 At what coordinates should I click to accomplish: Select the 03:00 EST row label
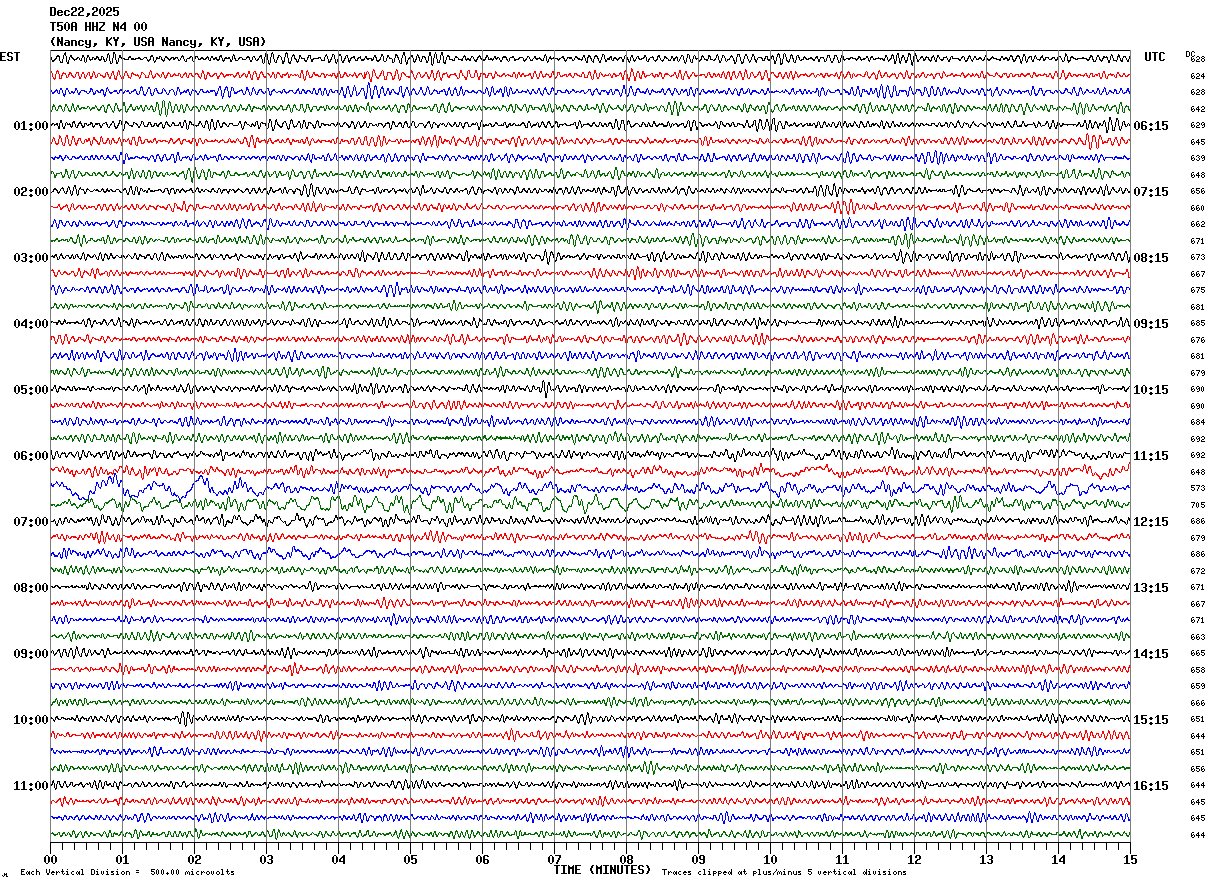(31, 258)
